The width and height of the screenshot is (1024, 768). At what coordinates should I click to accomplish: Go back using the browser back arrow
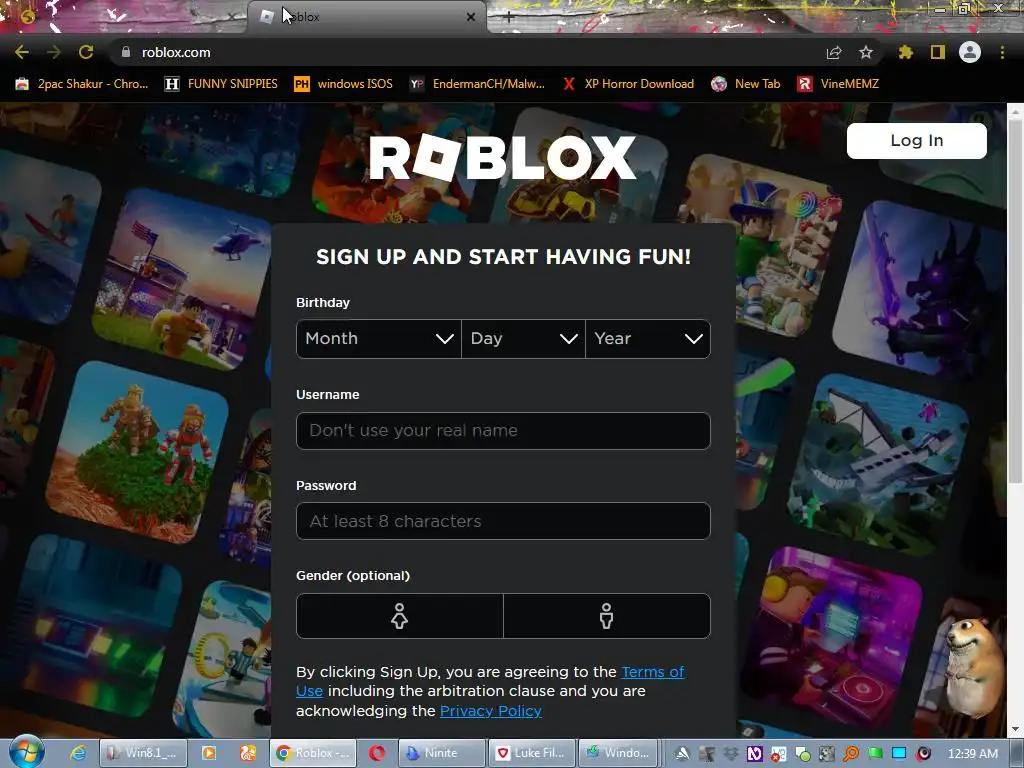pos(22,52)
